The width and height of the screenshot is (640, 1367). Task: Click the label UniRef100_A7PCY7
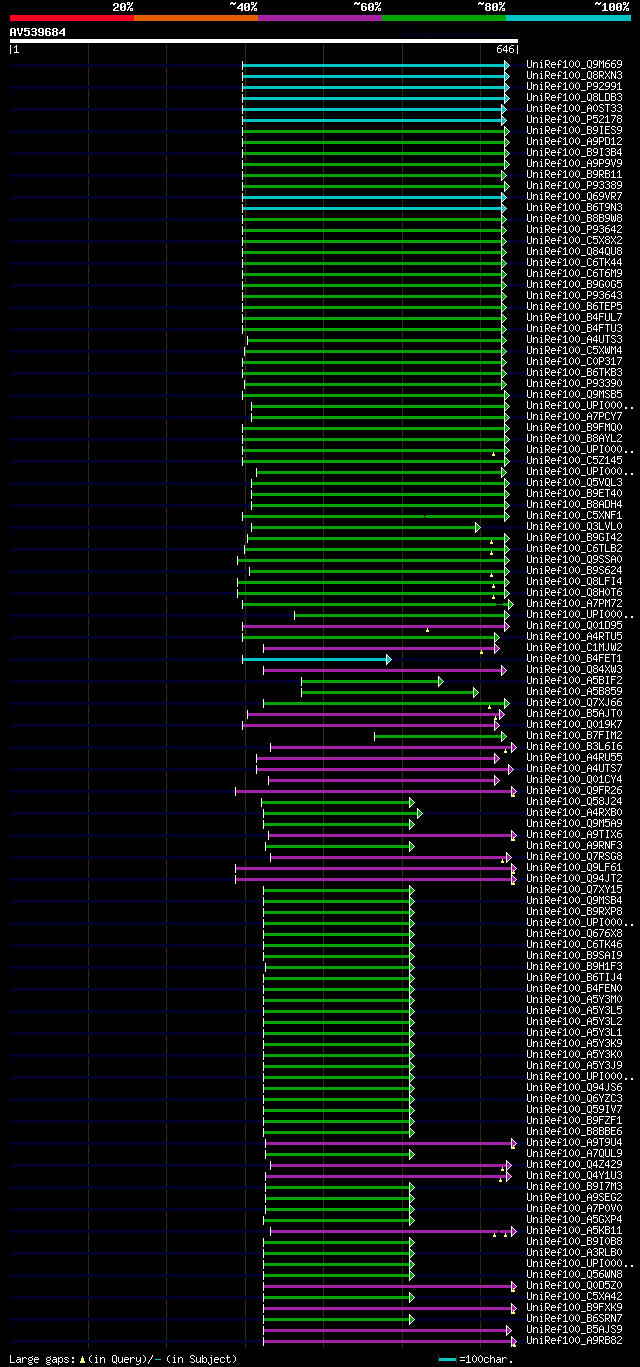click(x=574, y=417)
